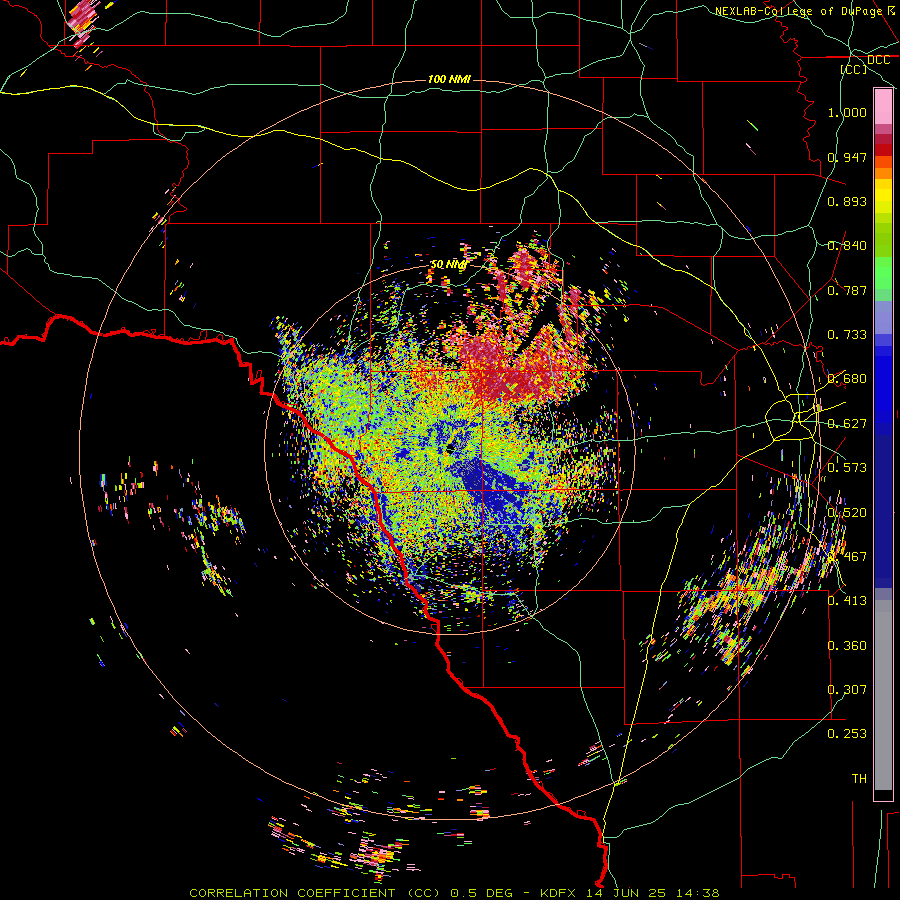Click the [CC] legend unit label
The width and height of the screenshot is (900, 900).
pyautogui.click(x=854, y=69)
